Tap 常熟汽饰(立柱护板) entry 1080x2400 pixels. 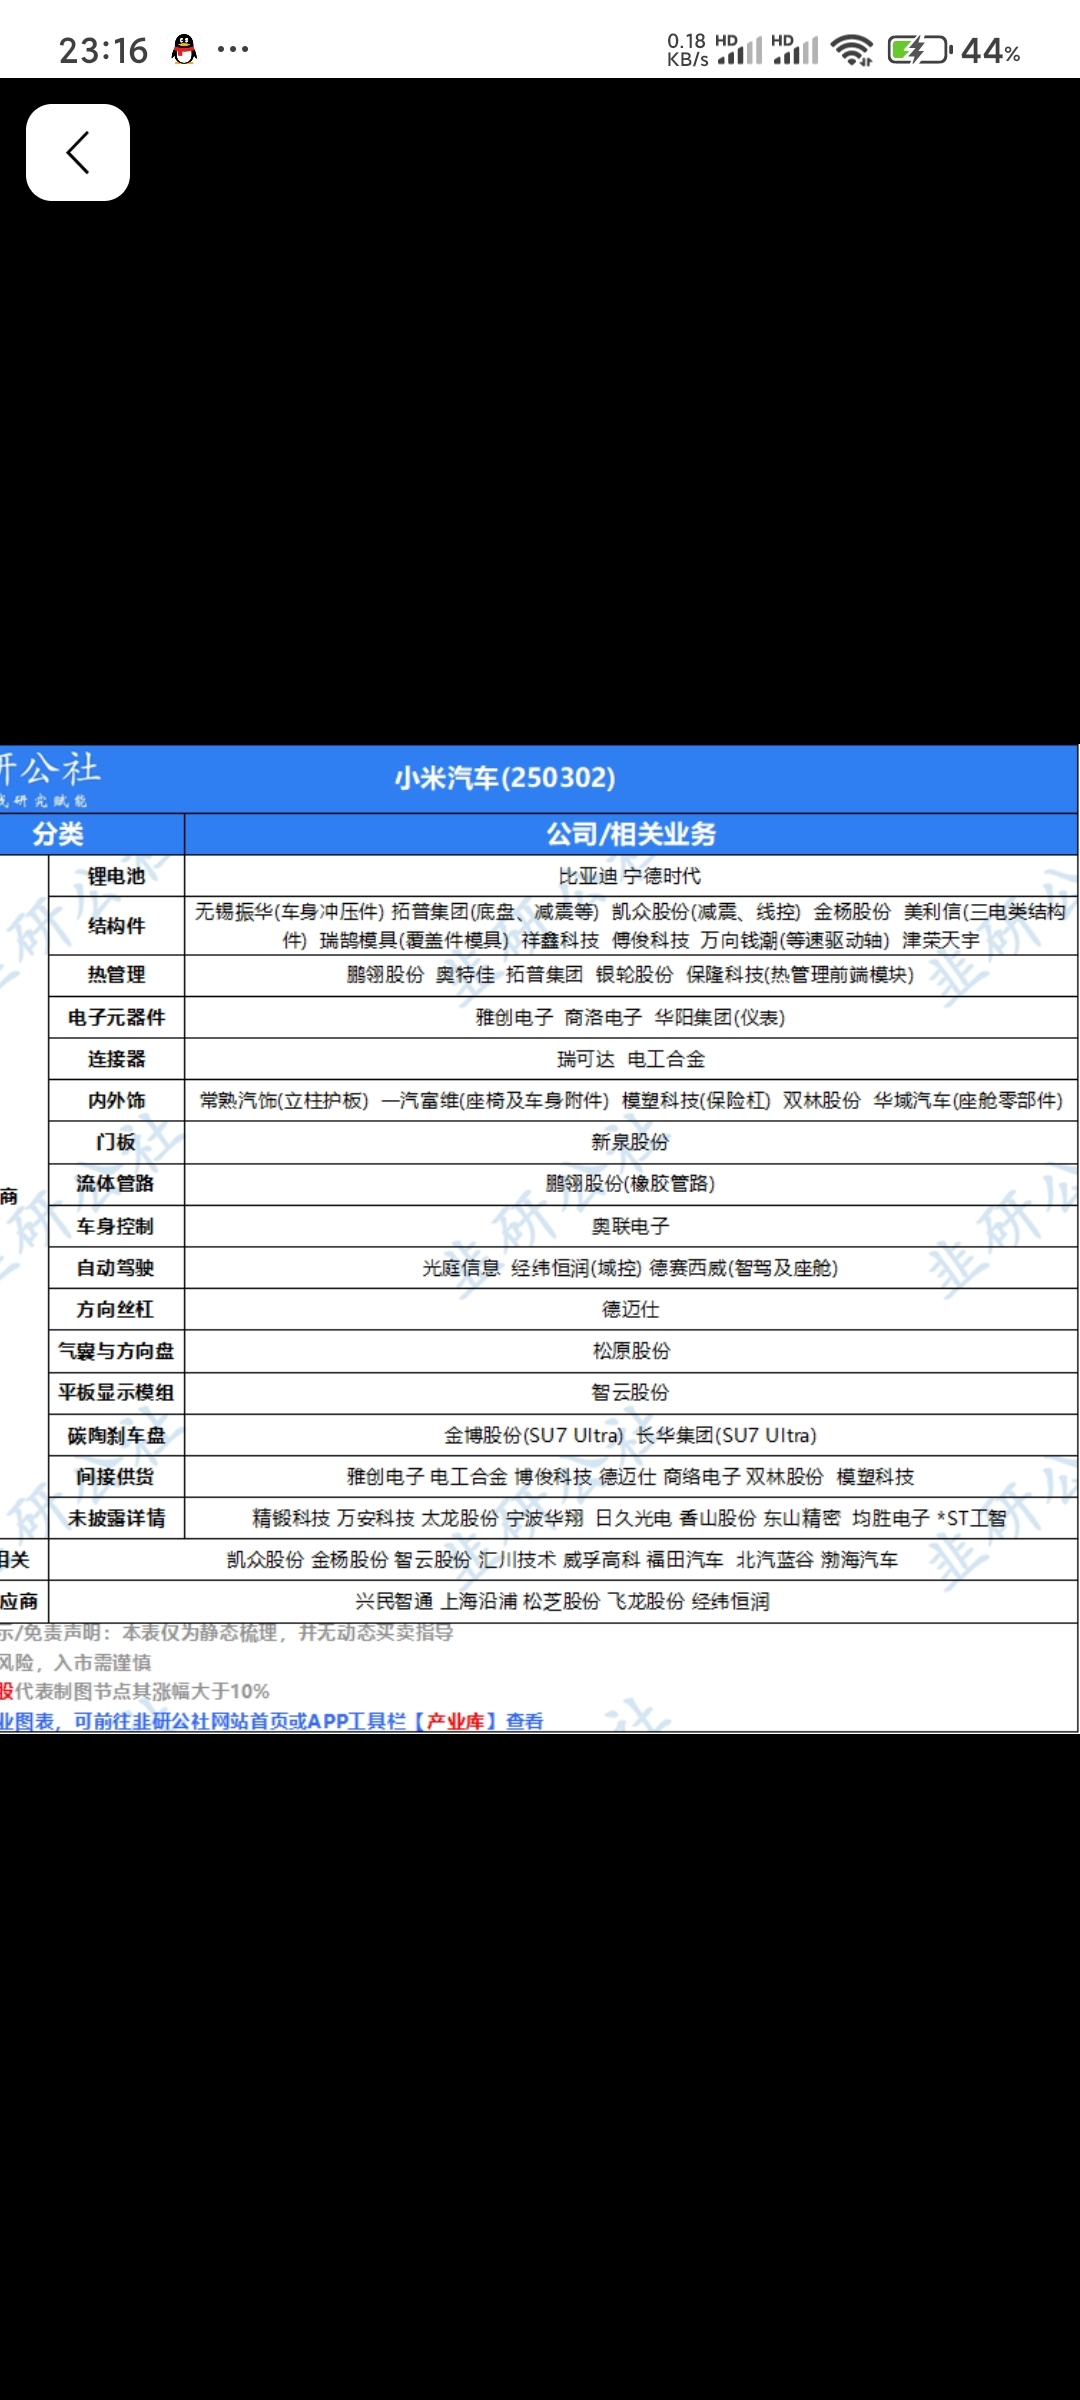click(x=284, y=1100)
